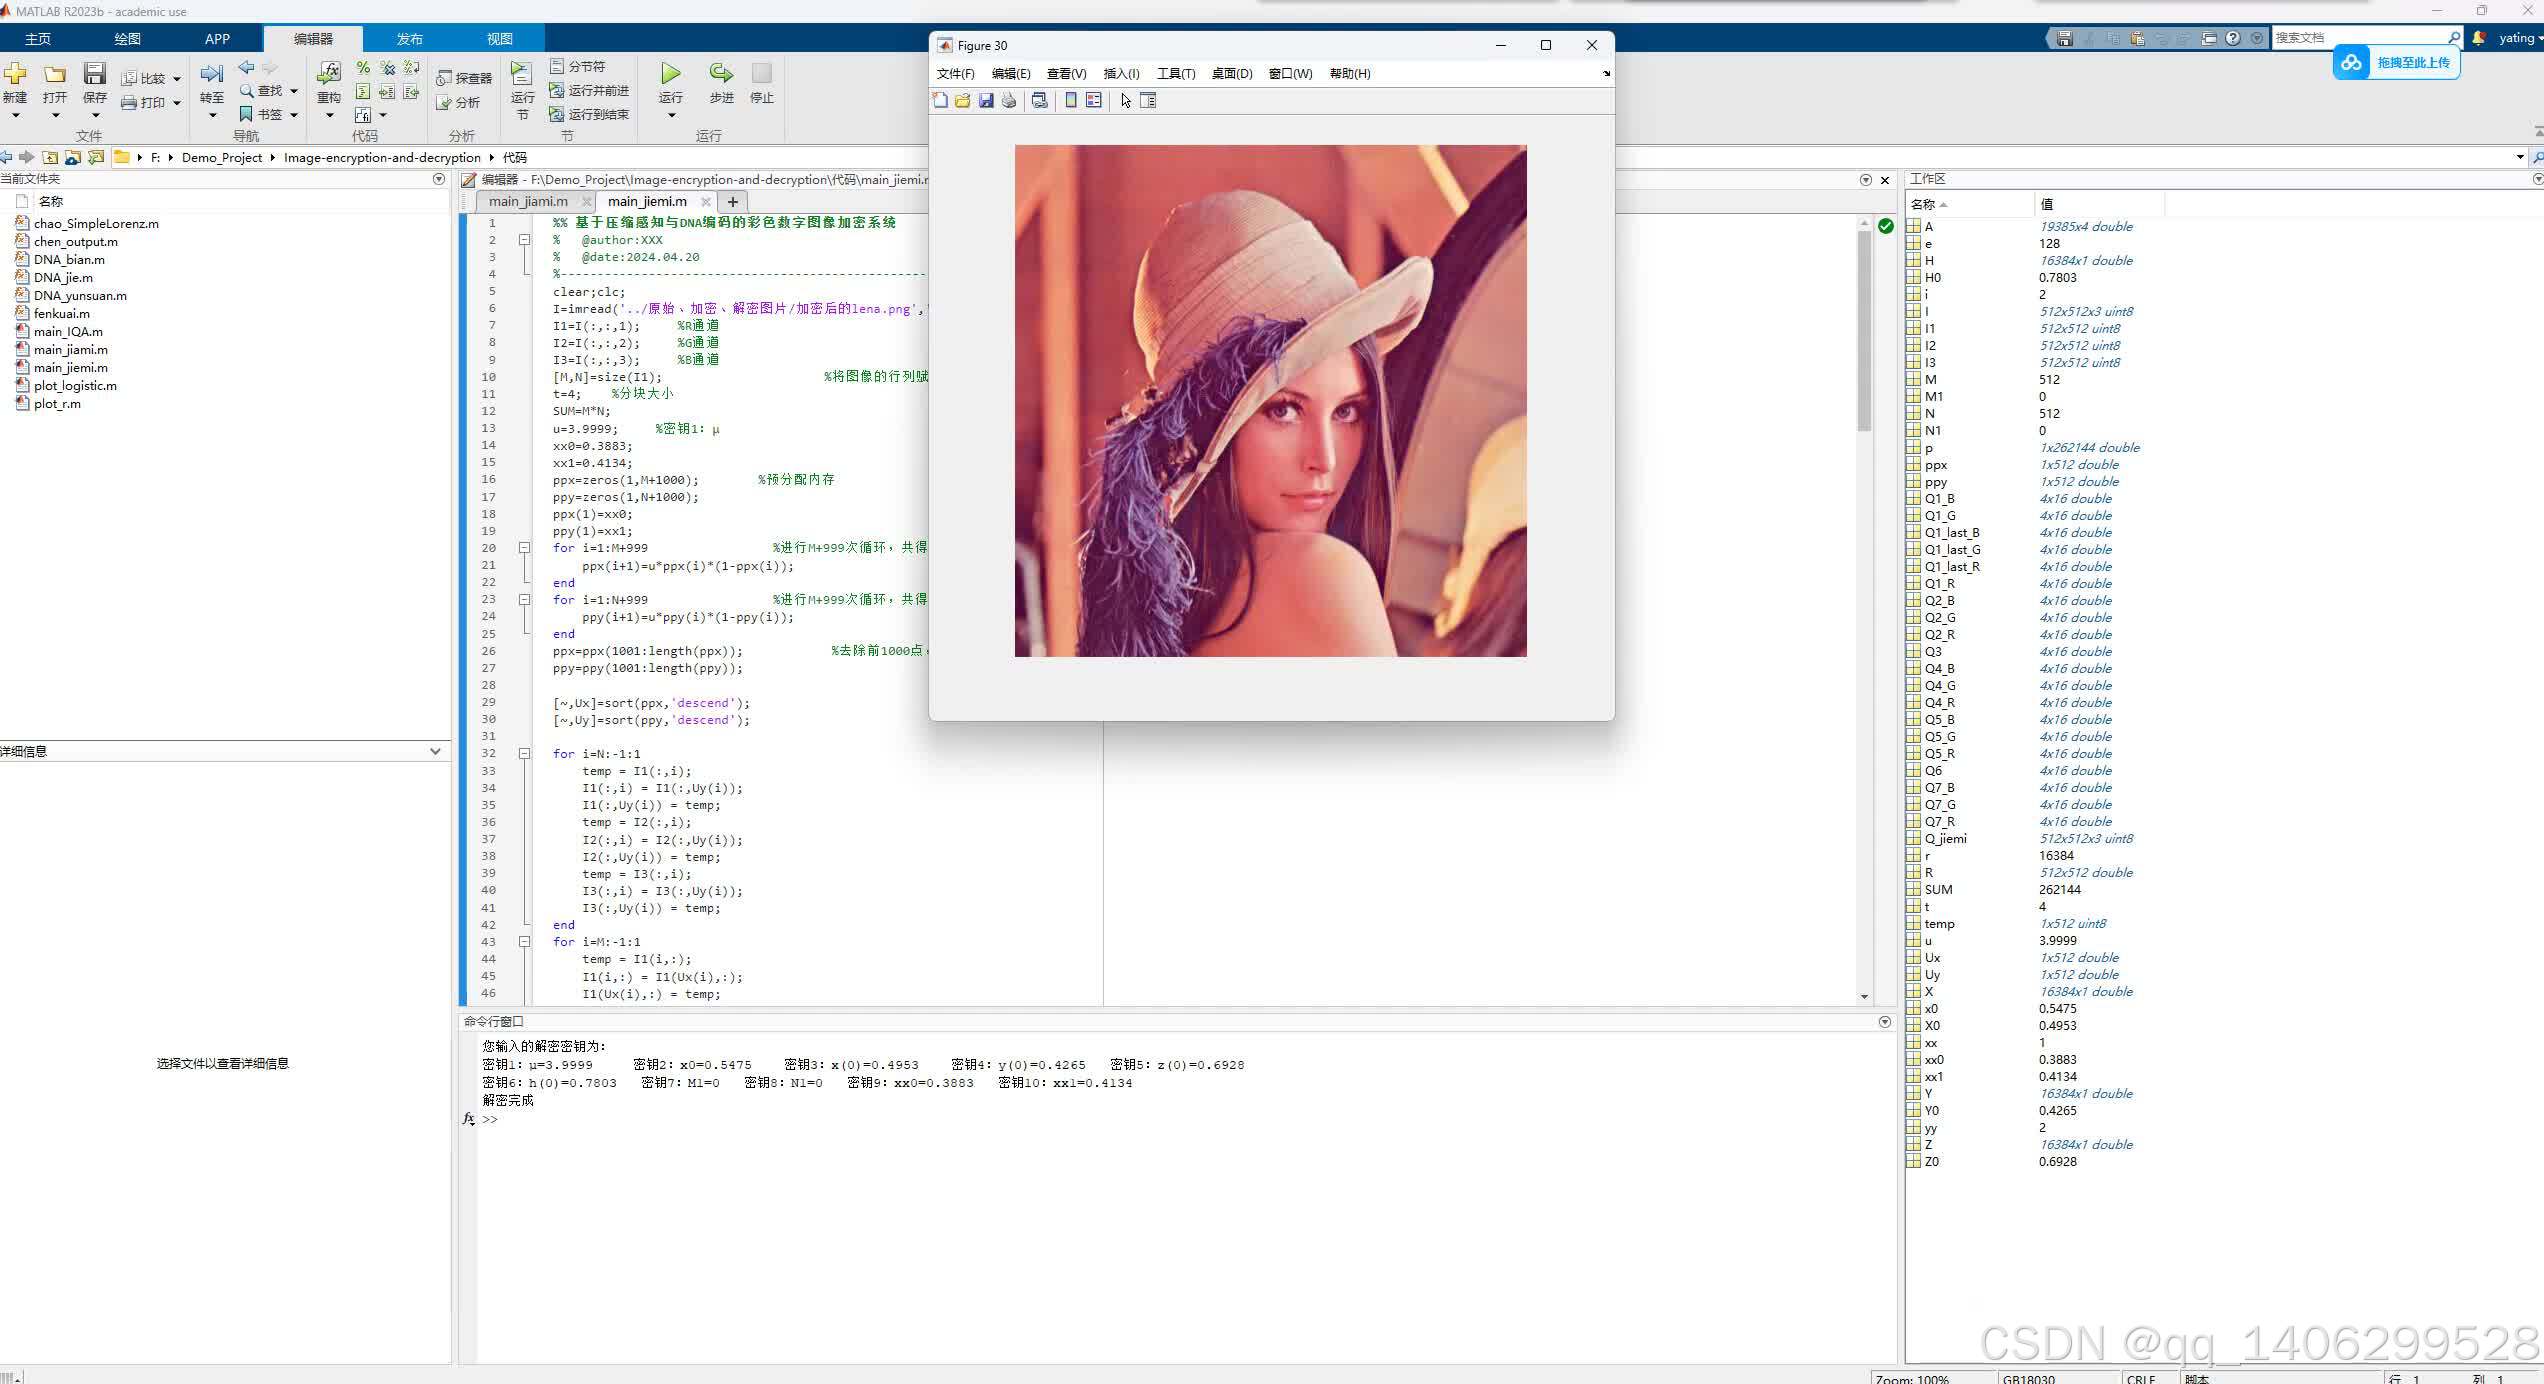Click the green Run (运行) icon
The image size is (2544, 1384).
[671, 74]
